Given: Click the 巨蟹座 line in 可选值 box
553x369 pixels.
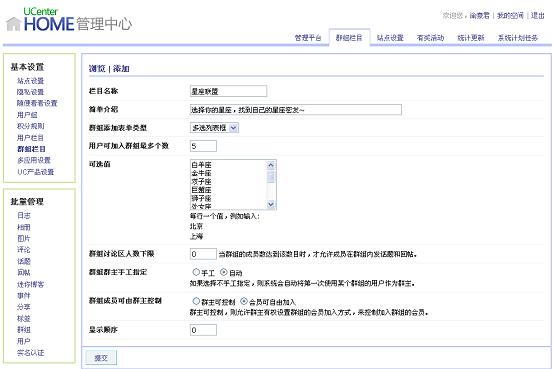Looking at the screenshot, I should click(201, 190).
